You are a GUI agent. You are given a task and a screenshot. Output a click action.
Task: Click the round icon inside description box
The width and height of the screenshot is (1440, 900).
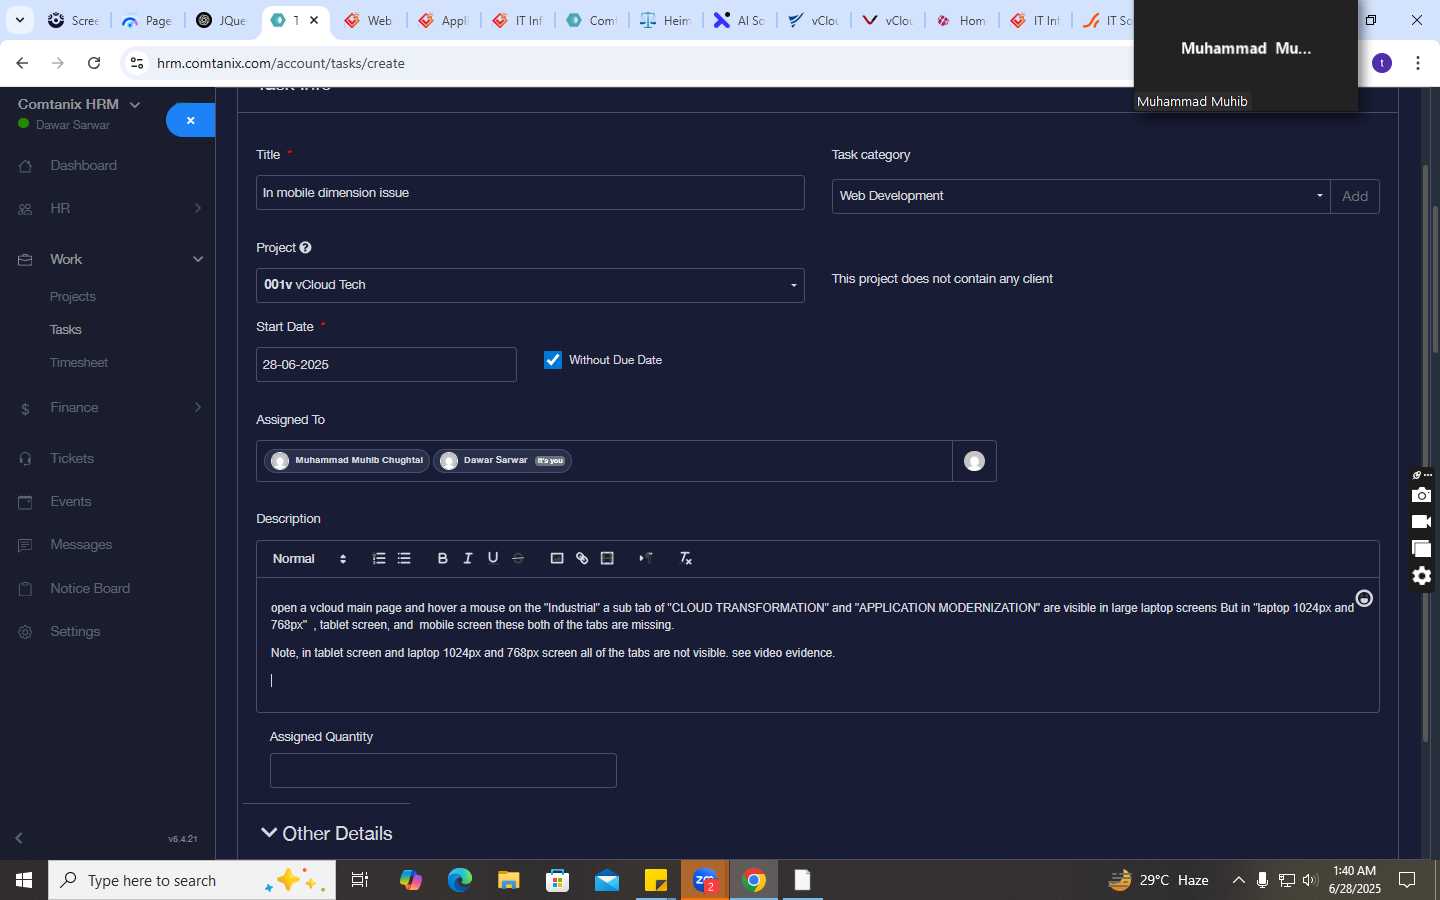pyautogui.click(x=1364, y=598)
